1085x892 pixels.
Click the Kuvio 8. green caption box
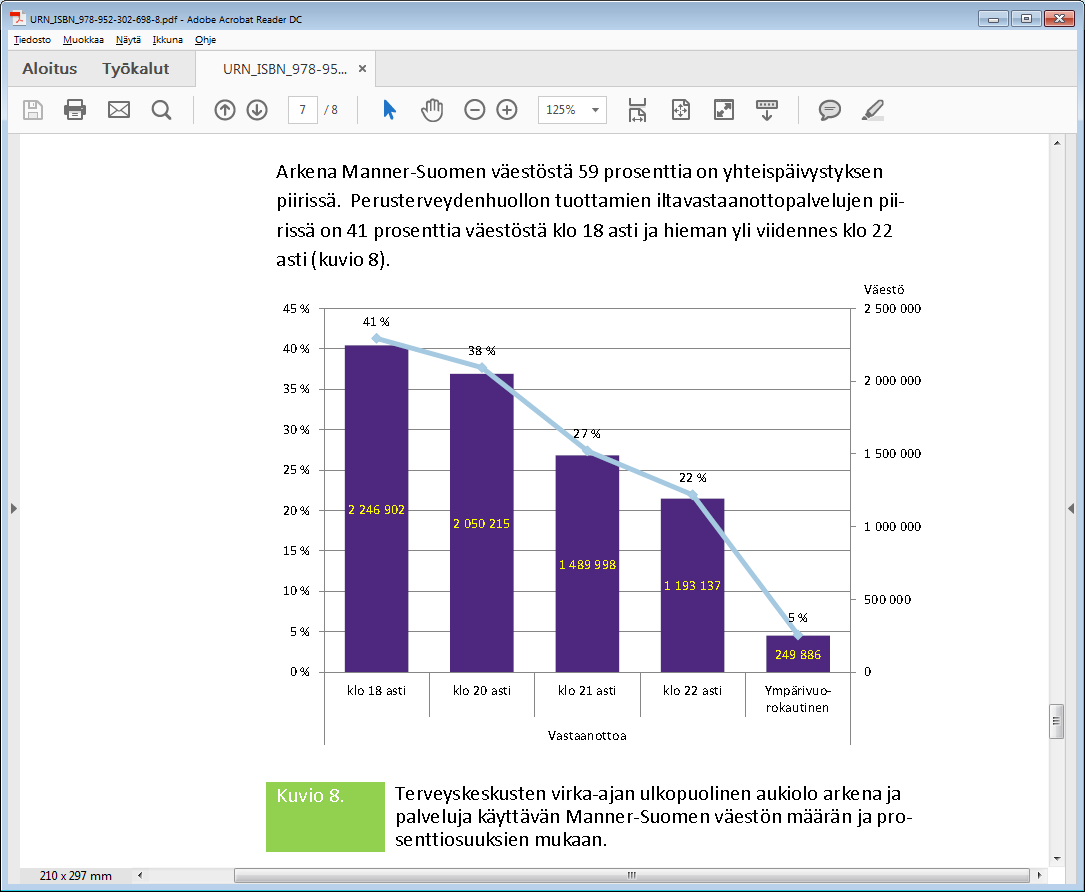click(x=325, y=817)
